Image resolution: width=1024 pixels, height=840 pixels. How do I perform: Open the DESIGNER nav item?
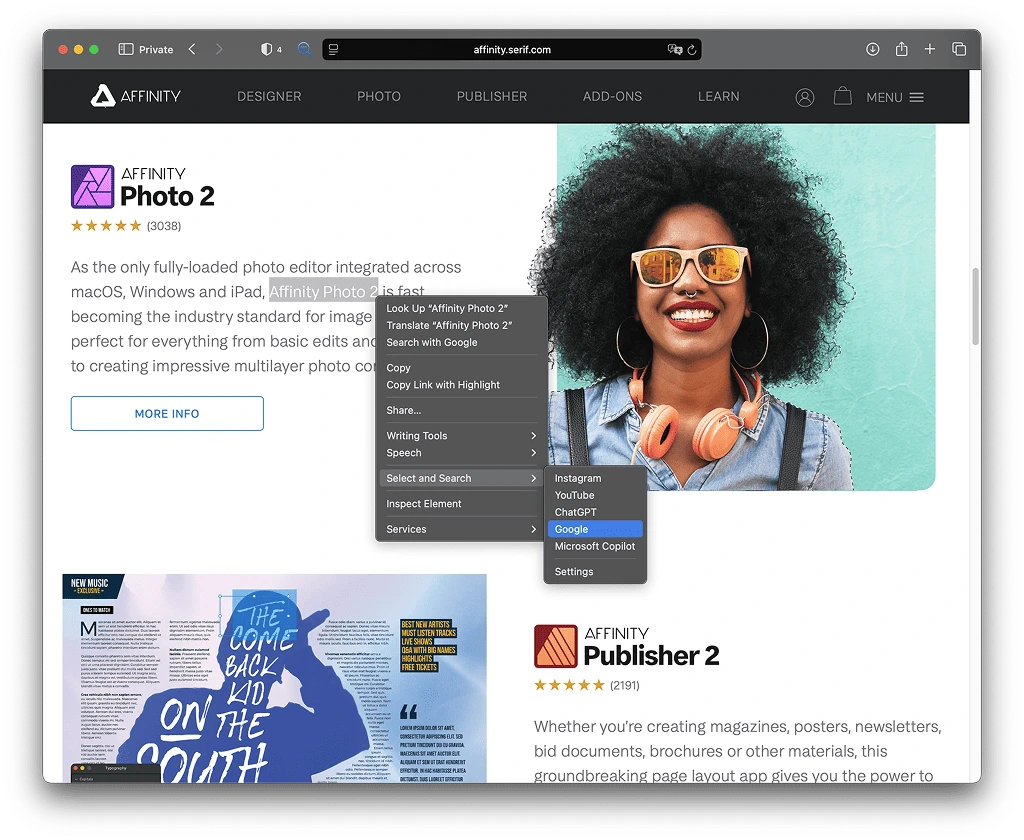coord(269,97)
